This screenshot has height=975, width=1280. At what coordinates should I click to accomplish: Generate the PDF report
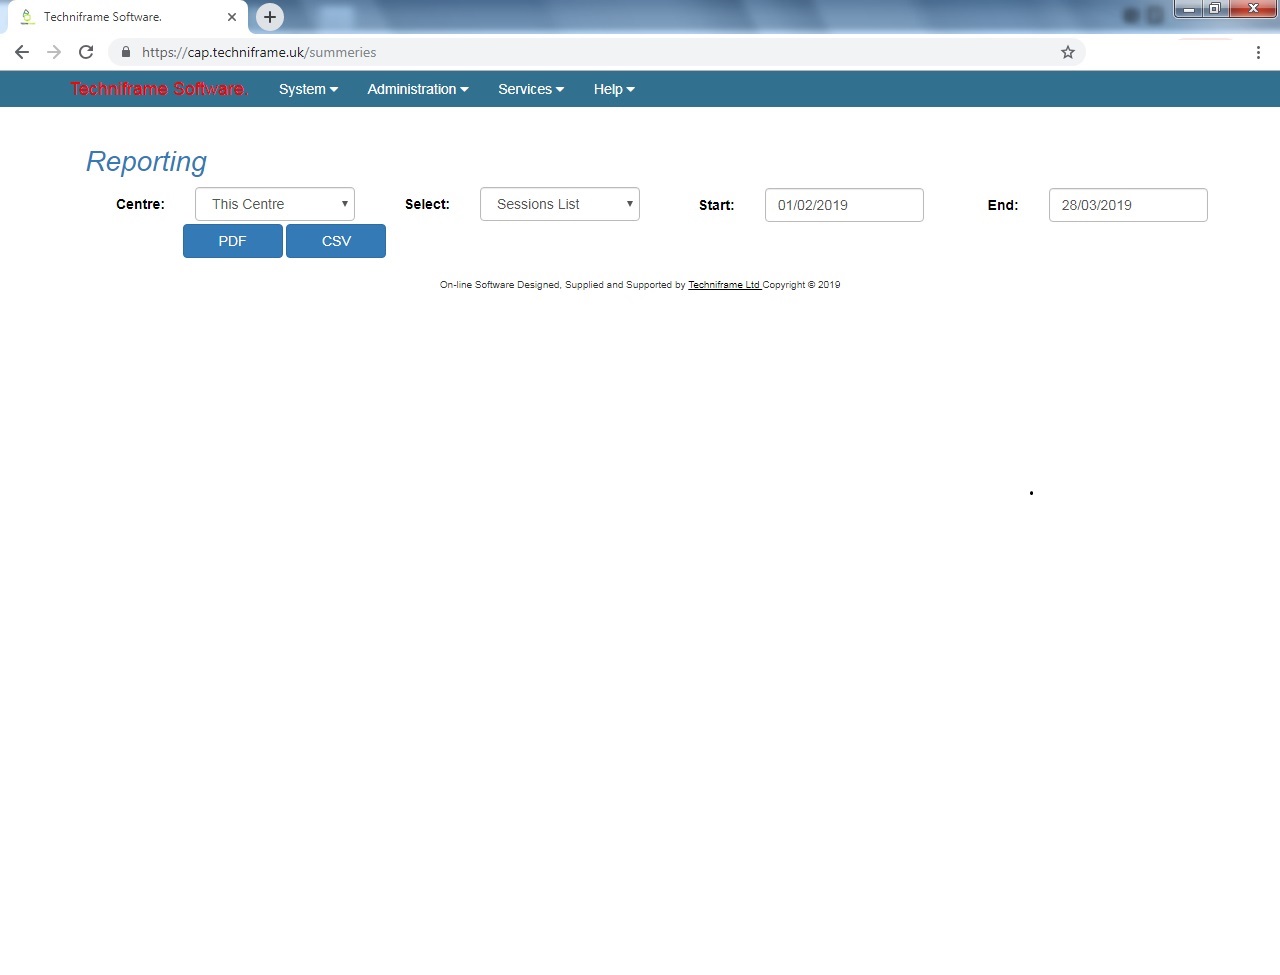(233, 241)
